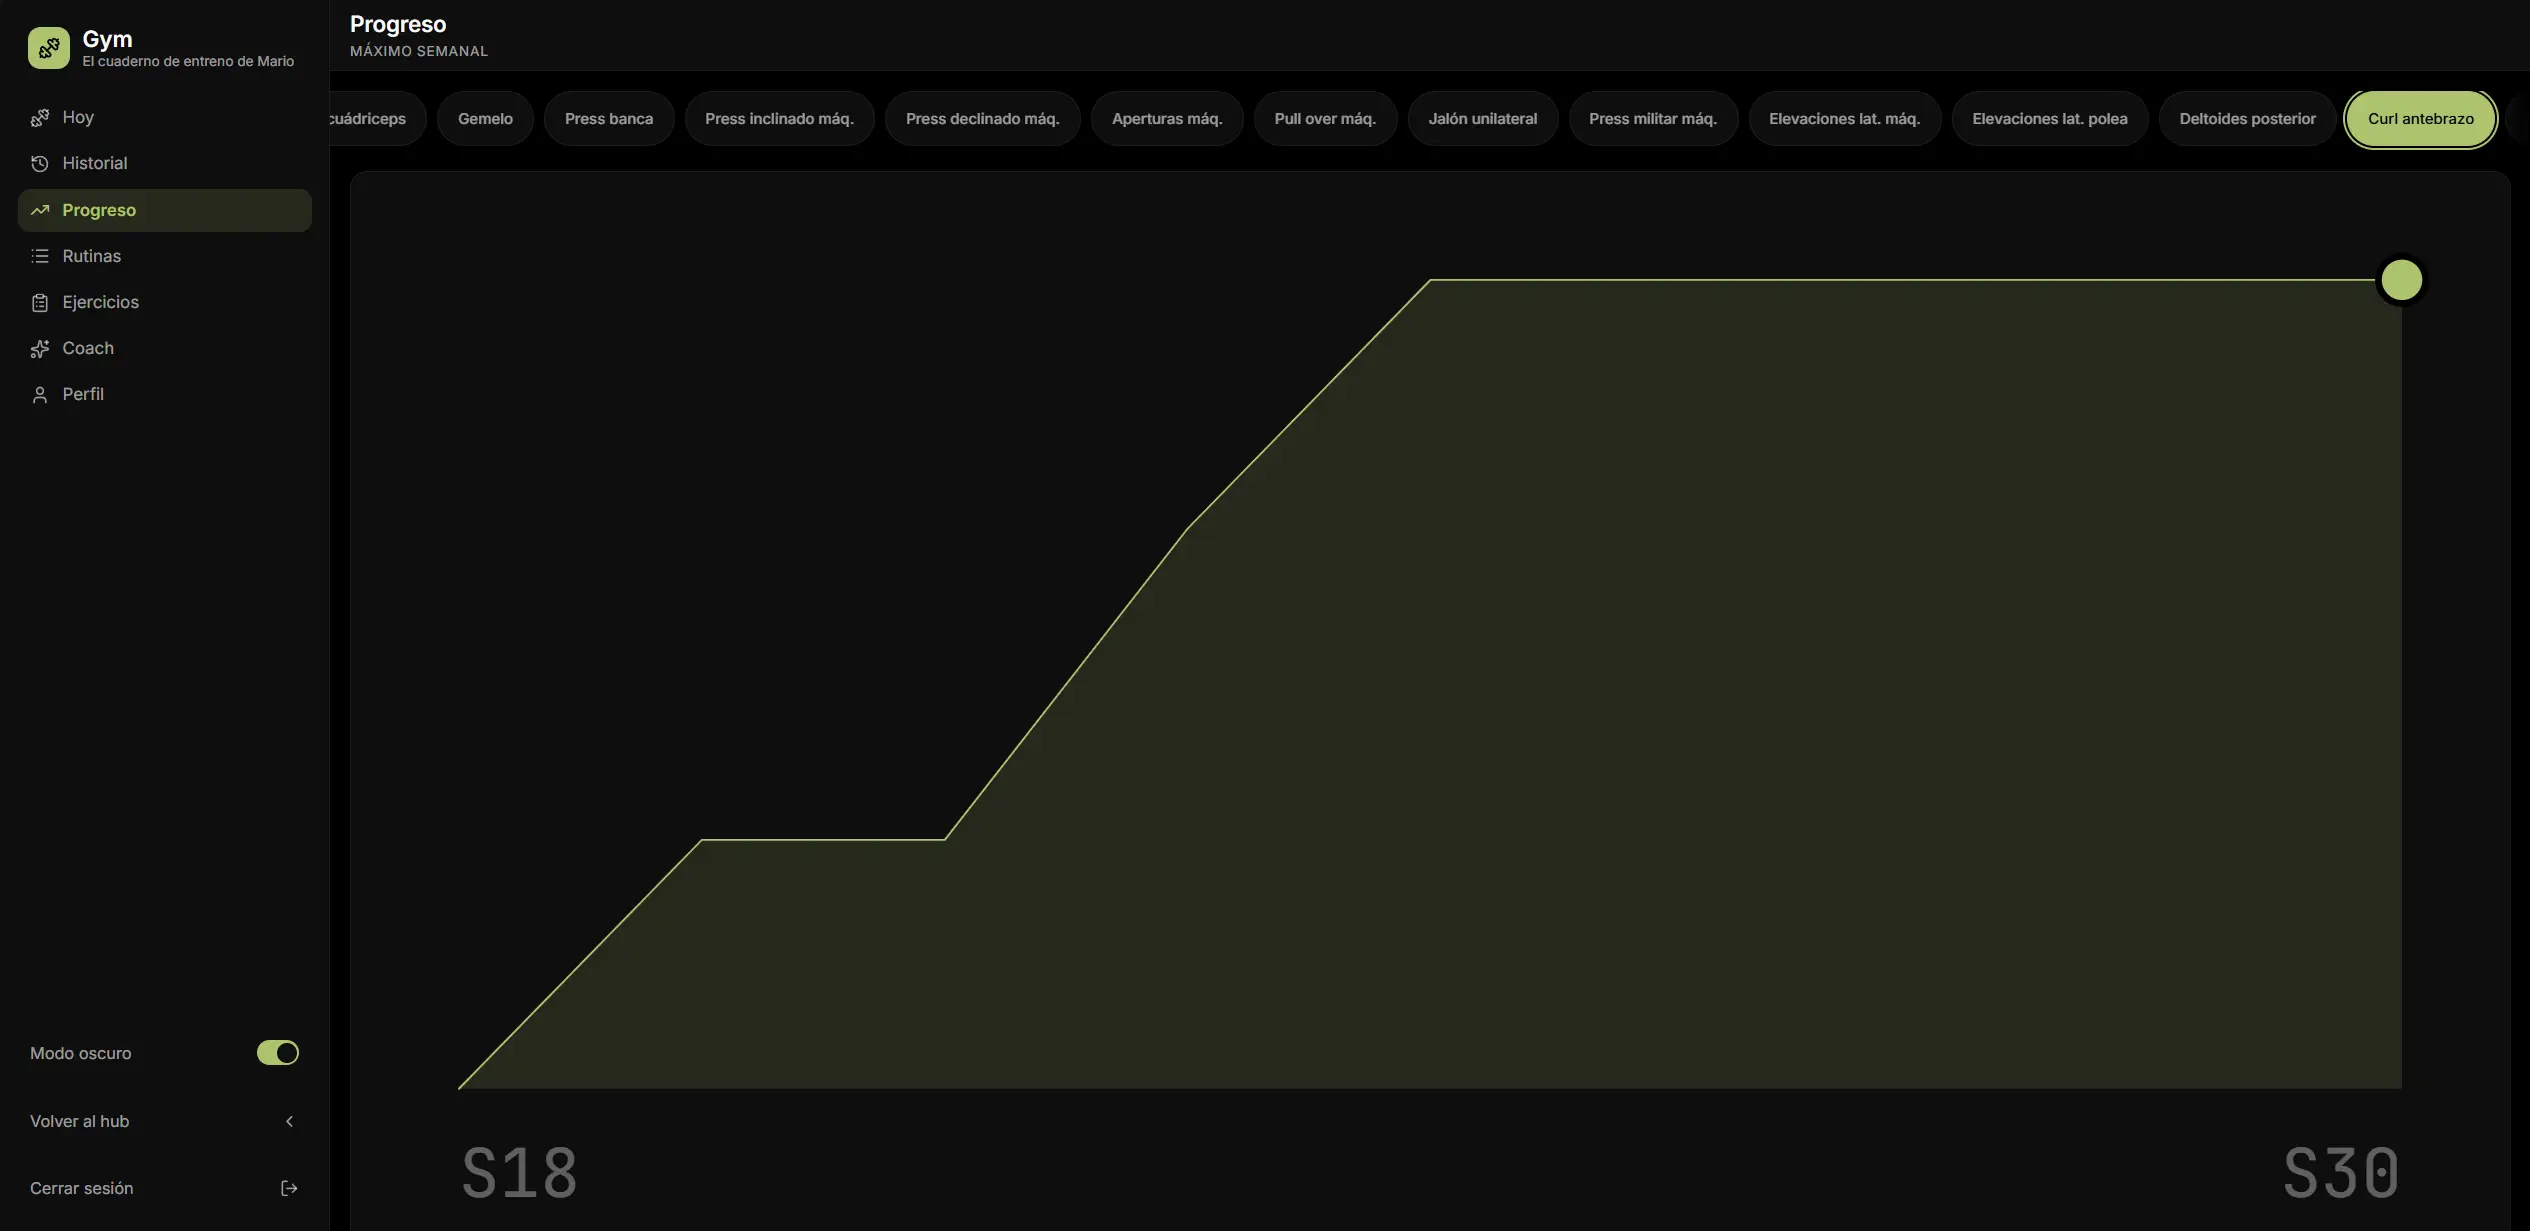2530x1231 pixels.
Task: Select the partially visible cuádriceps chip
Action: (376, 119)
